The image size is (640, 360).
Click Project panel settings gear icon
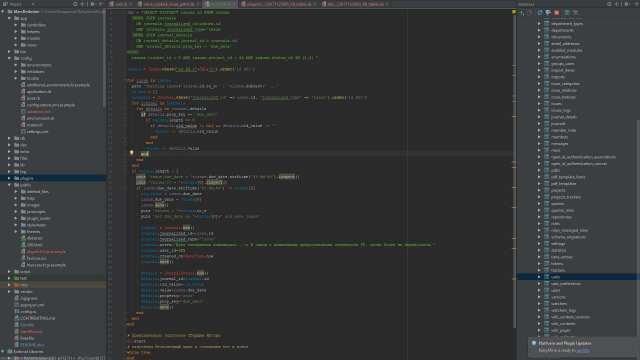(x=93, y=4)
